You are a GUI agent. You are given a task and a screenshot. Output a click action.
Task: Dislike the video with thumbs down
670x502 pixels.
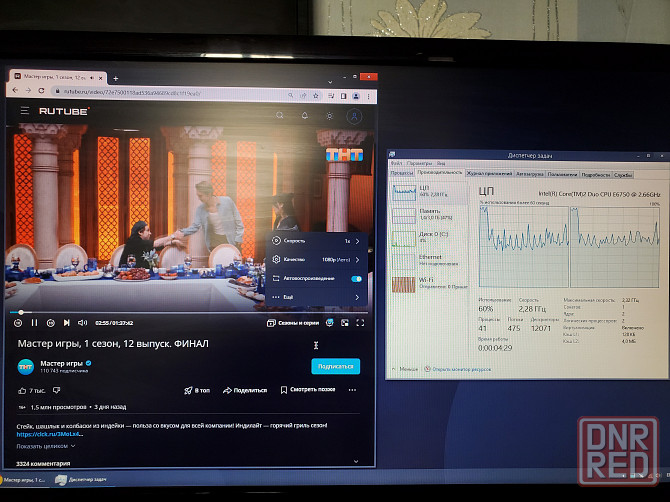tap(56, 390)
